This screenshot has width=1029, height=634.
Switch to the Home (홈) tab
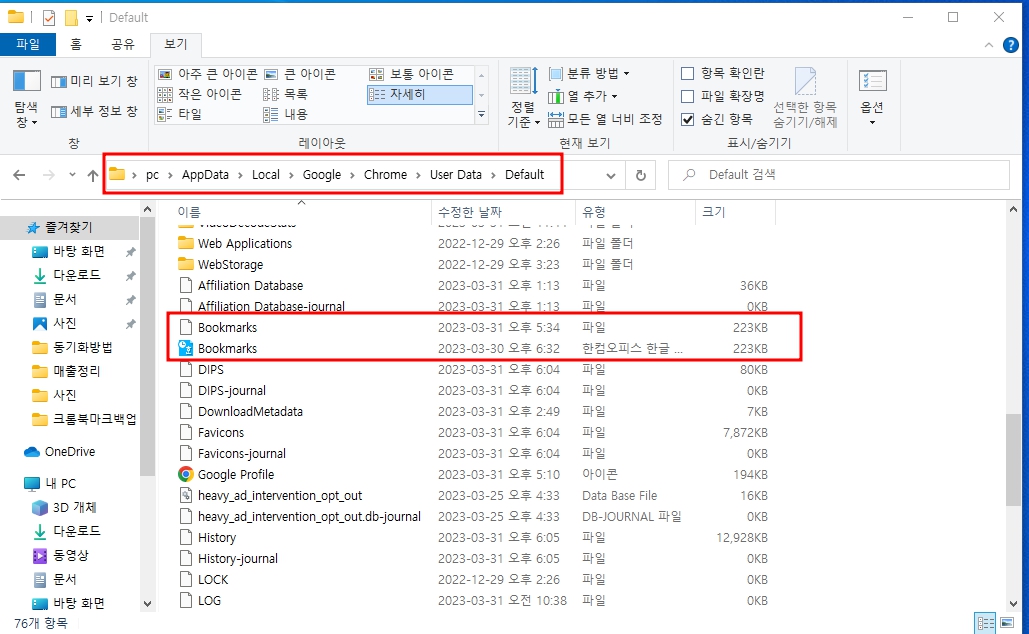(x=76, y=44)
